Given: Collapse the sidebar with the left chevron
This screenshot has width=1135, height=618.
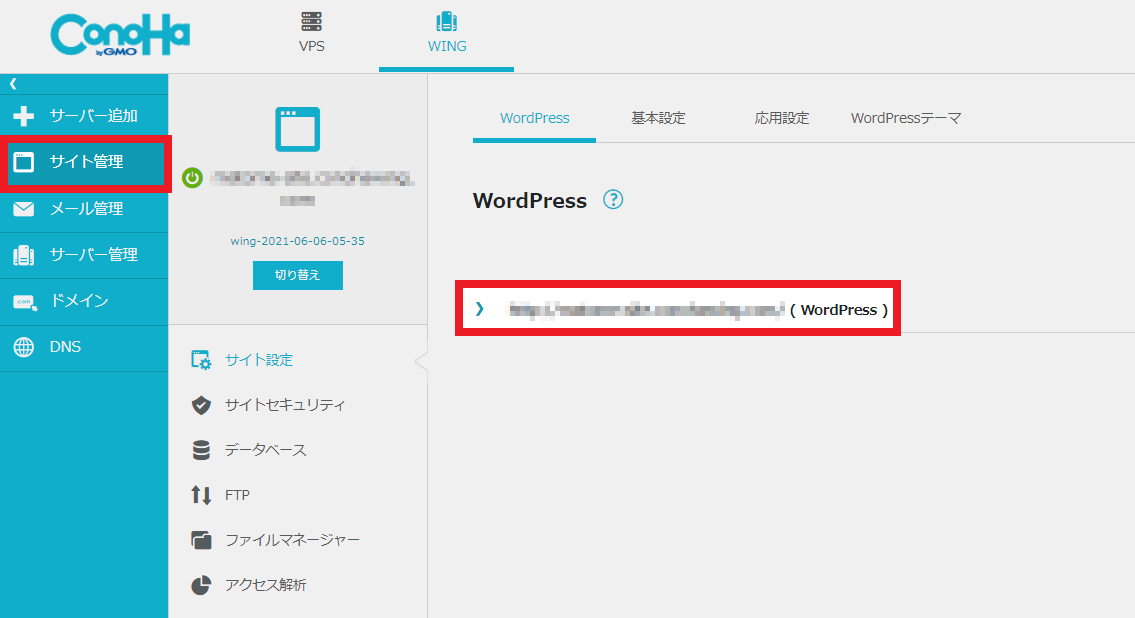Looking at the screenshot, I should [x=13, y=84].
